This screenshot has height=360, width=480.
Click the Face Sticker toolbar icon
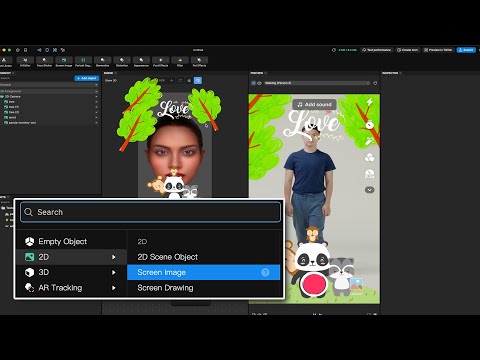click(44, 60)
